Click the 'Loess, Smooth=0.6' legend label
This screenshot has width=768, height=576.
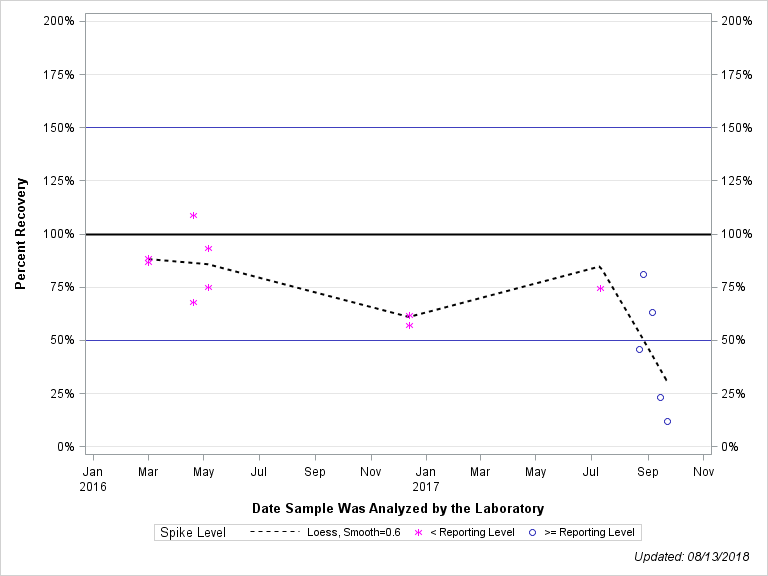point(354,532)
